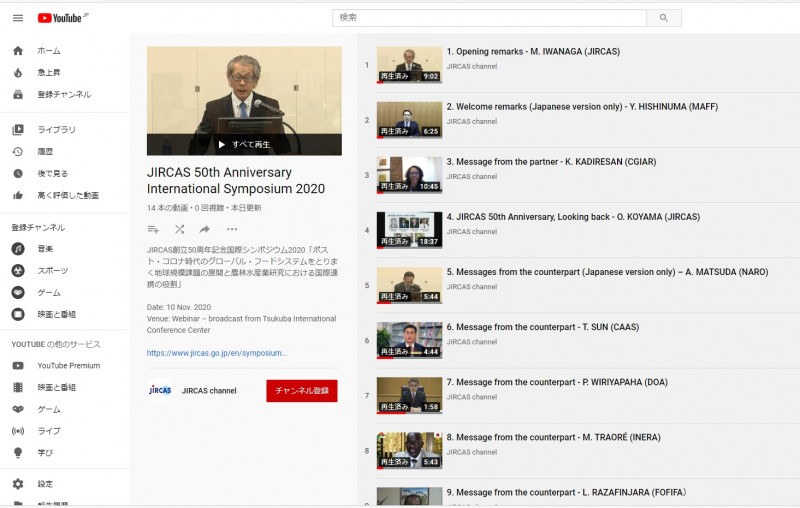Open the three-dot more options menu
Screen dimensions: 800x508
pyautogui.click(x=232, y=230)
